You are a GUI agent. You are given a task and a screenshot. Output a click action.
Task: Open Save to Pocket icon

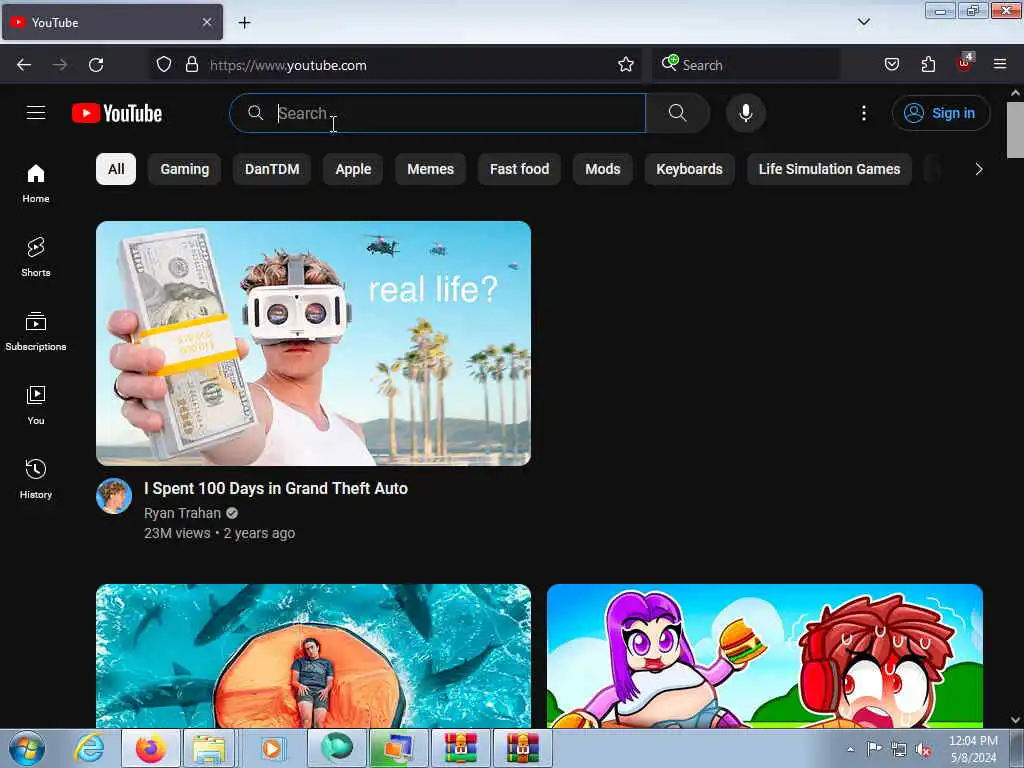(x=891, y=65)
